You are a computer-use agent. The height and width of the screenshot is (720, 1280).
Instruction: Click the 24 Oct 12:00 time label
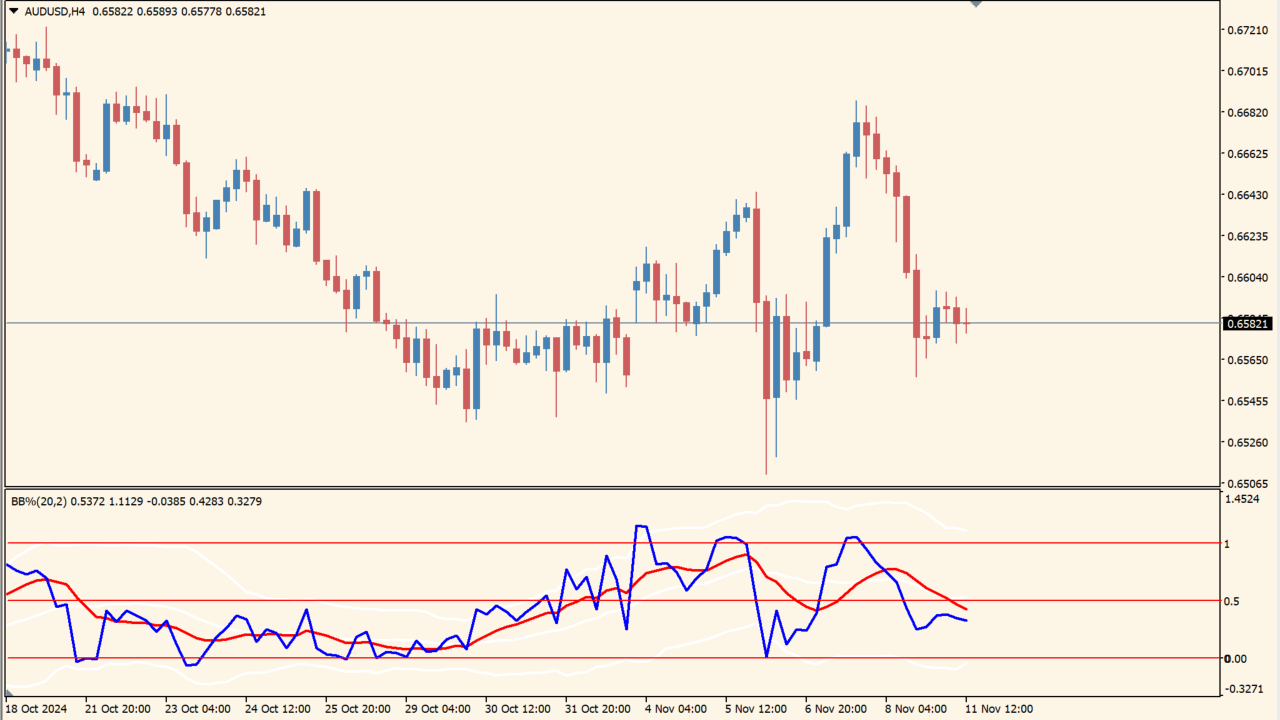coord(278,709)
